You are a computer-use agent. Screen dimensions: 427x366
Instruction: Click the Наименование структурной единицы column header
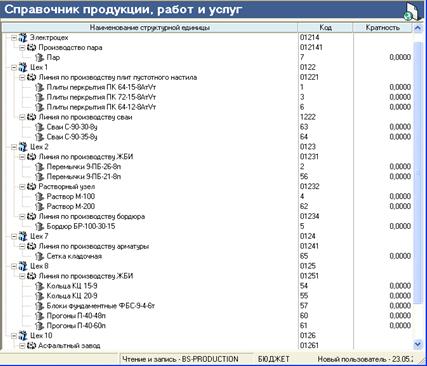(x=150, y=28)
